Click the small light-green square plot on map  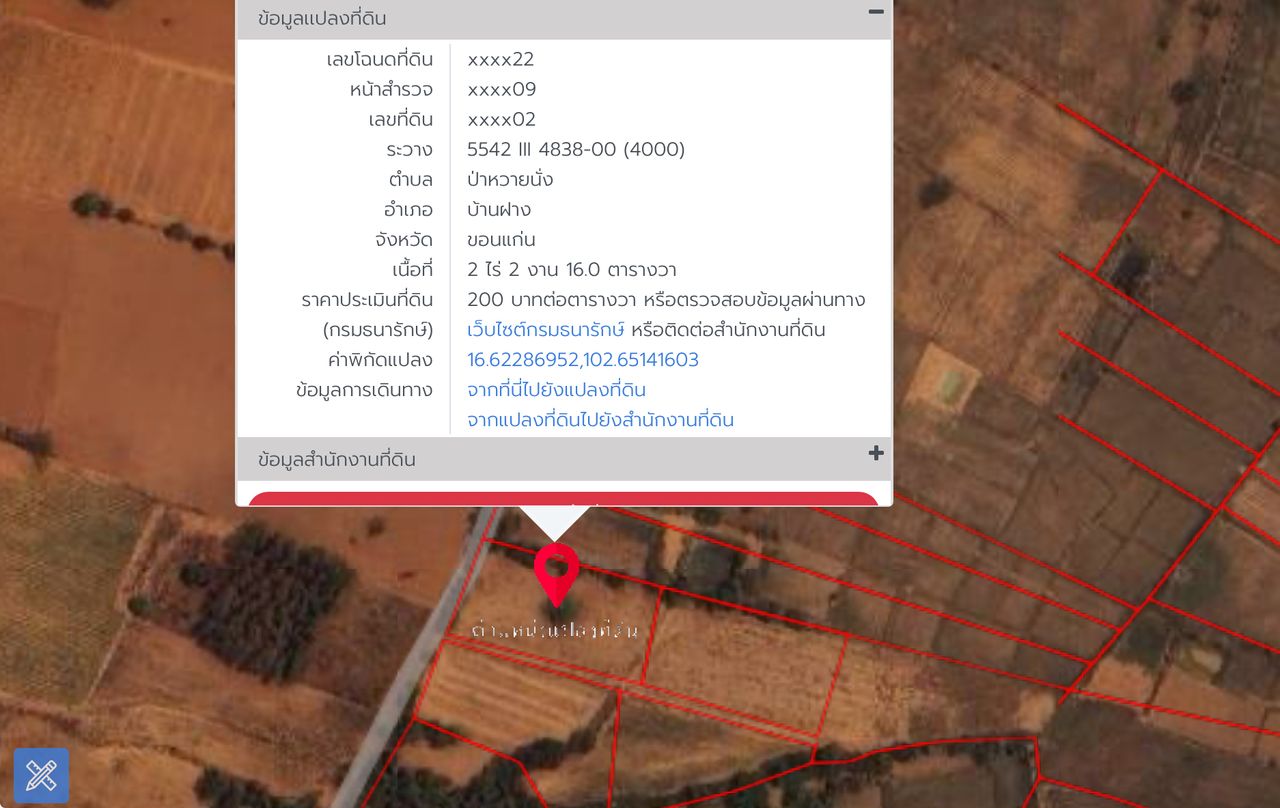(942, 380)
